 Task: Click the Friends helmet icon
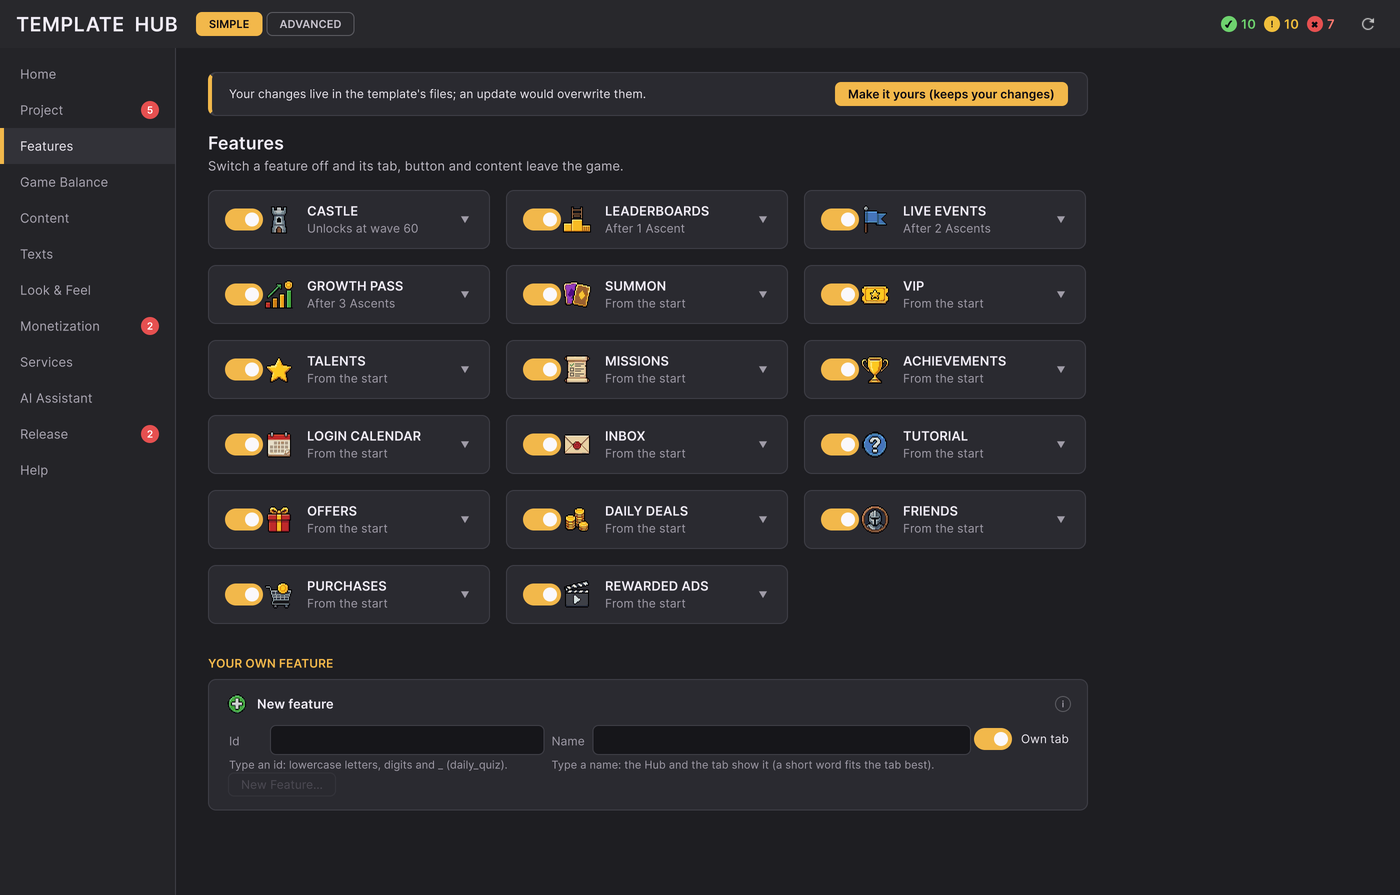(875, 519)
